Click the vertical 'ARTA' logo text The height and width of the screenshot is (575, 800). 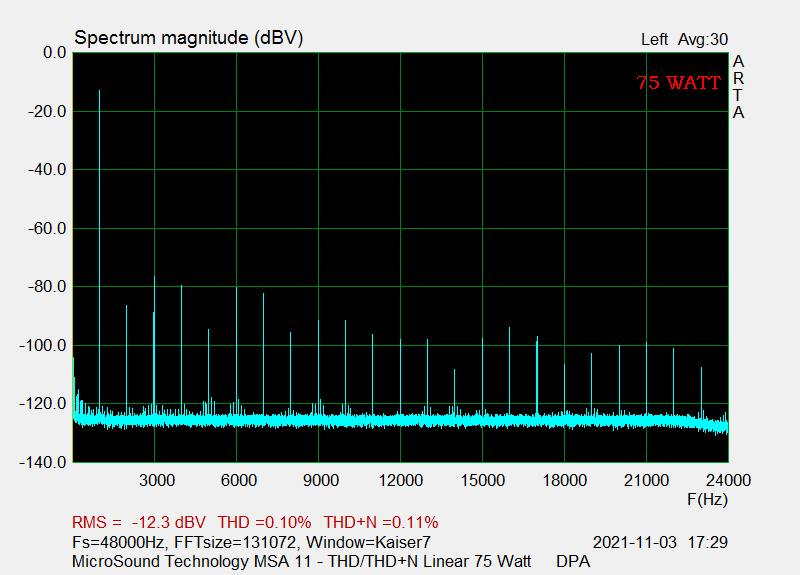point(738,87)
